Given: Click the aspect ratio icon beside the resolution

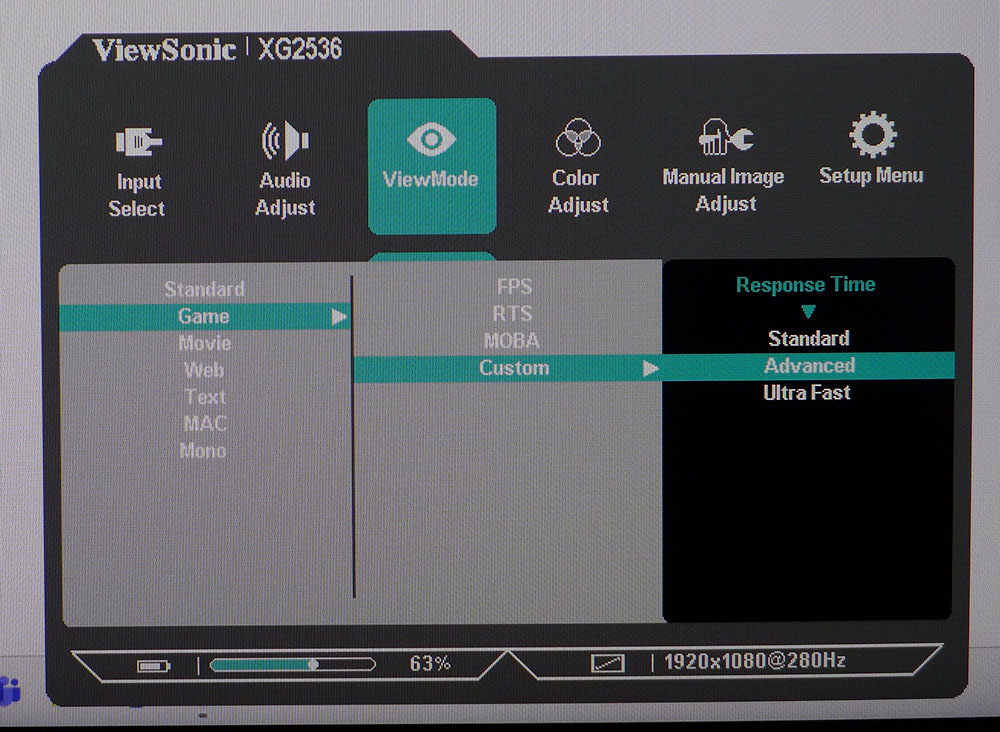Looking at the screenshot, I should pos(607,663).
